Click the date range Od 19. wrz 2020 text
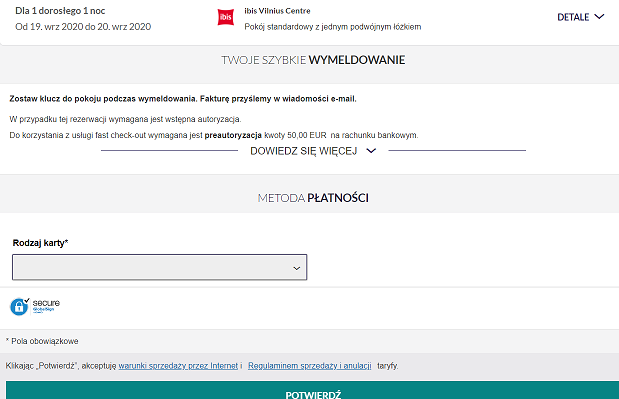 (83, 26)
